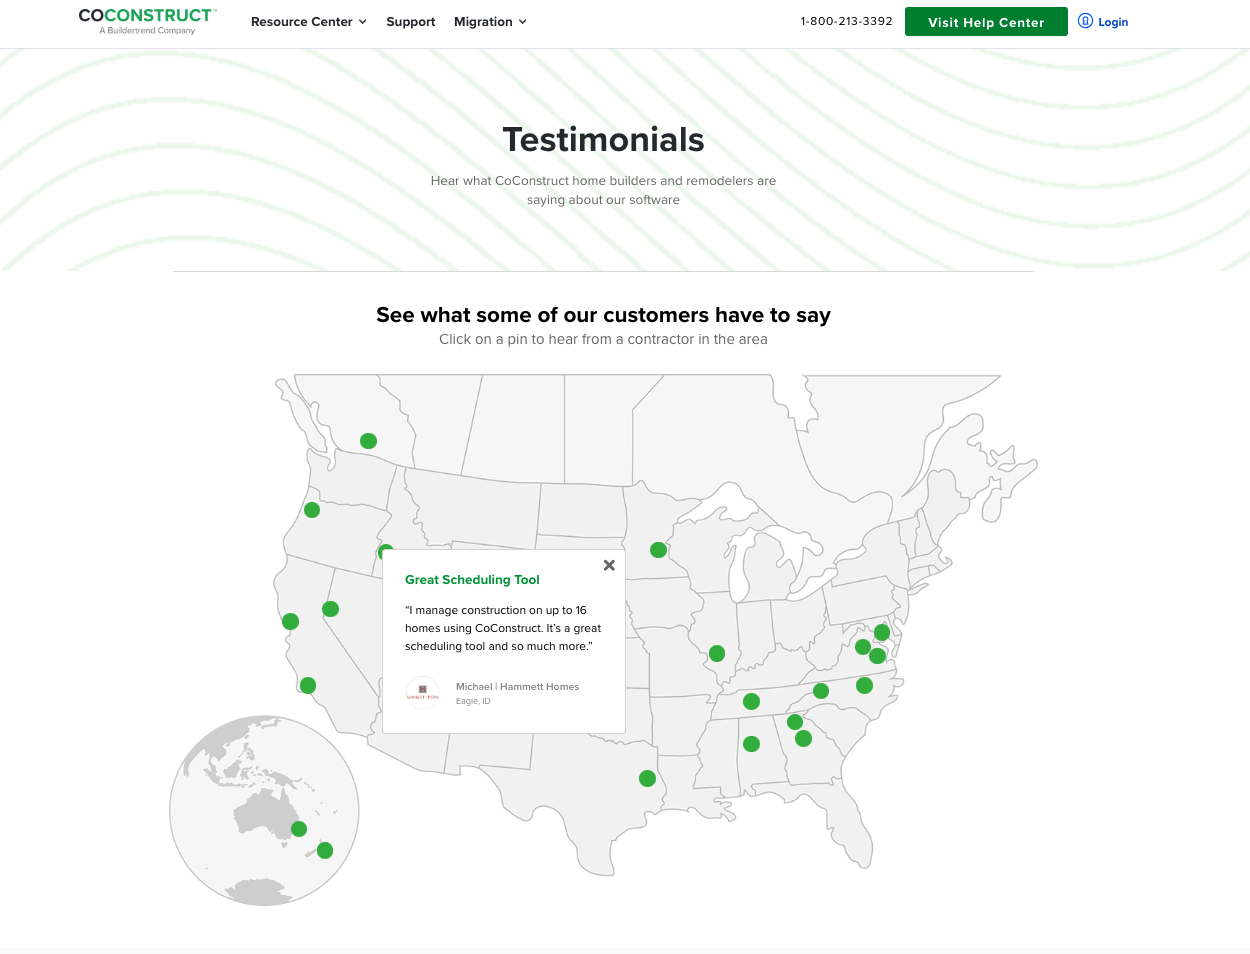The height and width of the screenshot is (954, 1250).
Task: Click the pin on New Zealand
Action: point(324,850)
